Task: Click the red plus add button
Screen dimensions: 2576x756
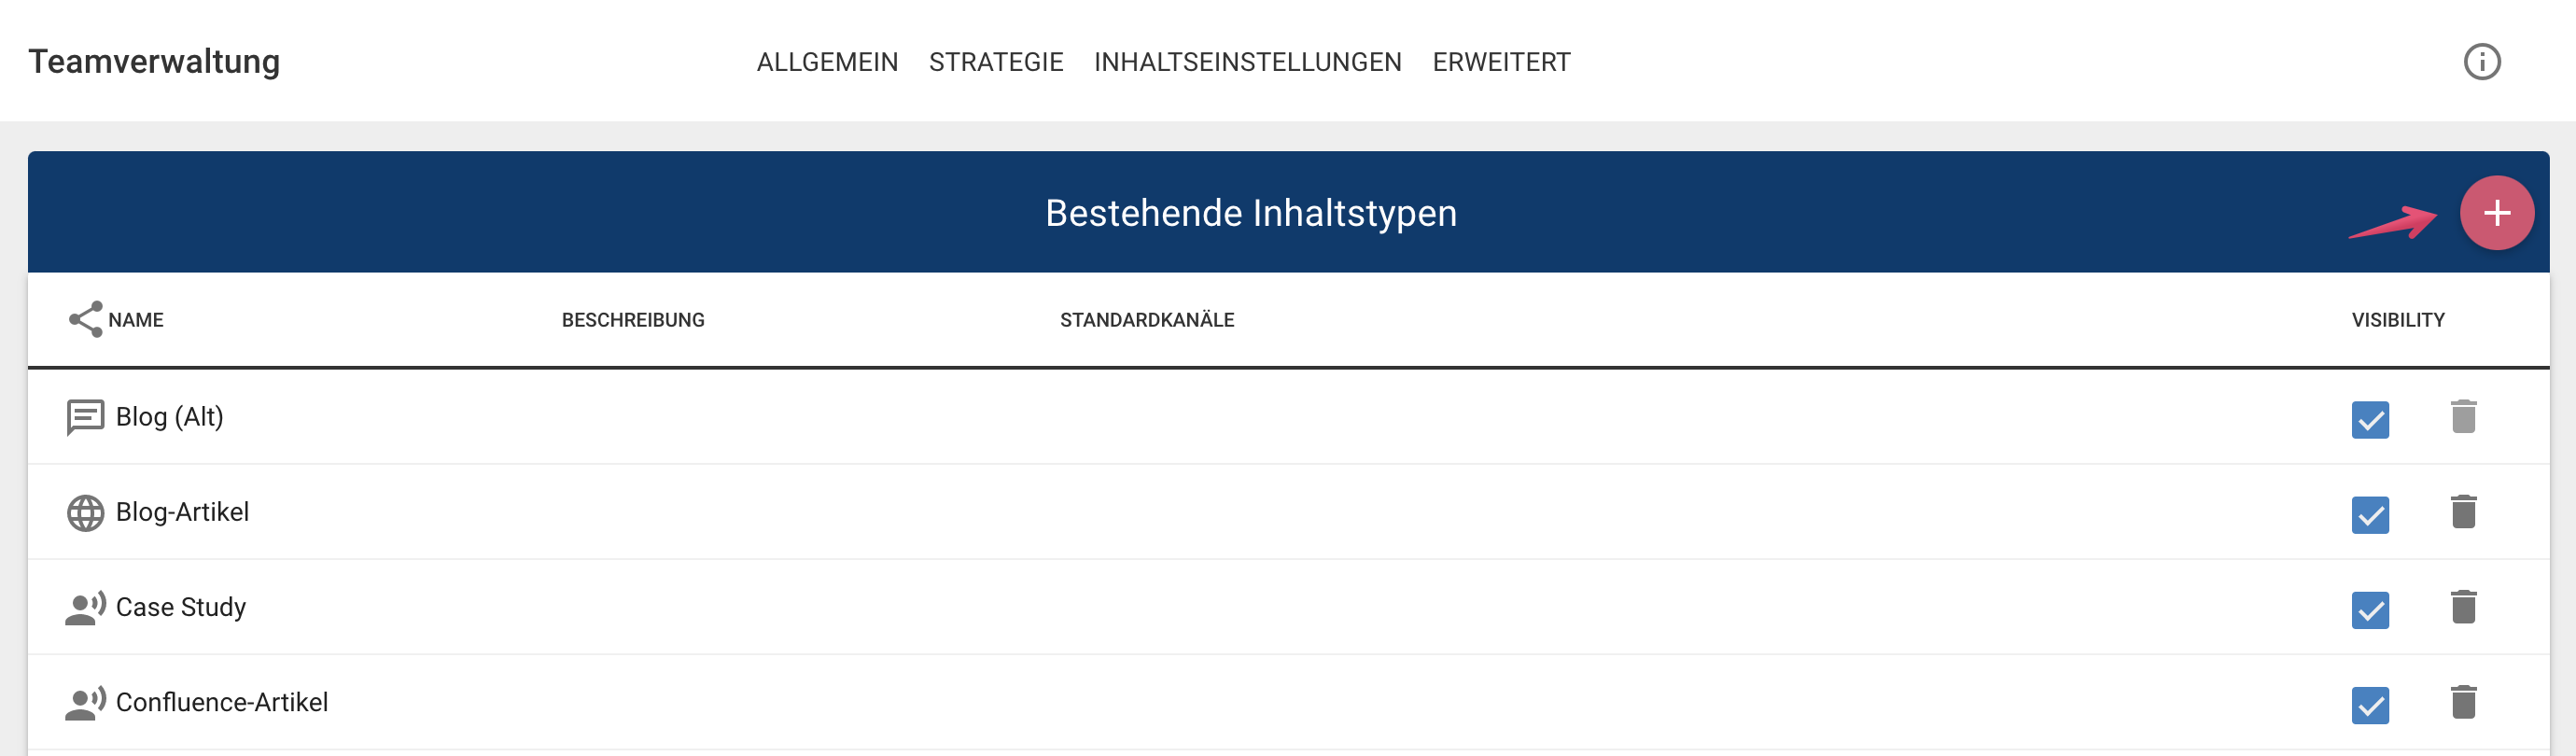Action: (x=2496, y=213)
